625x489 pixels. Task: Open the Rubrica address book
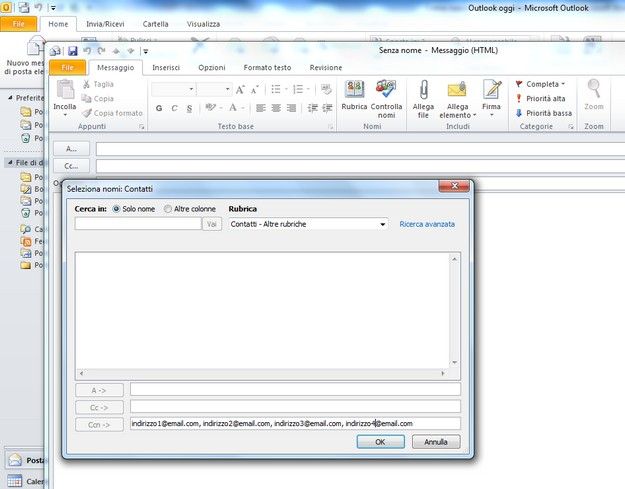[x=354, y=92]
